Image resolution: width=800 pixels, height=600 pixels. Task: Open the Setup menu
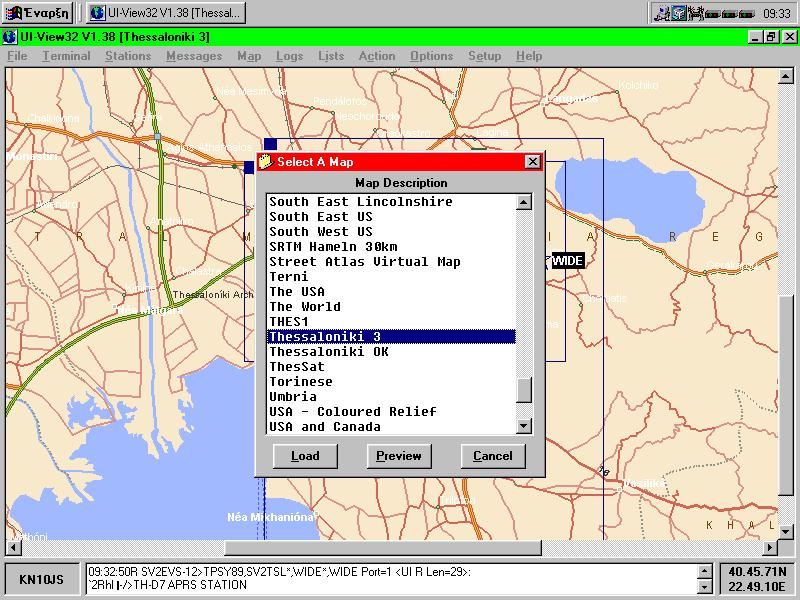tap(484, 56)
